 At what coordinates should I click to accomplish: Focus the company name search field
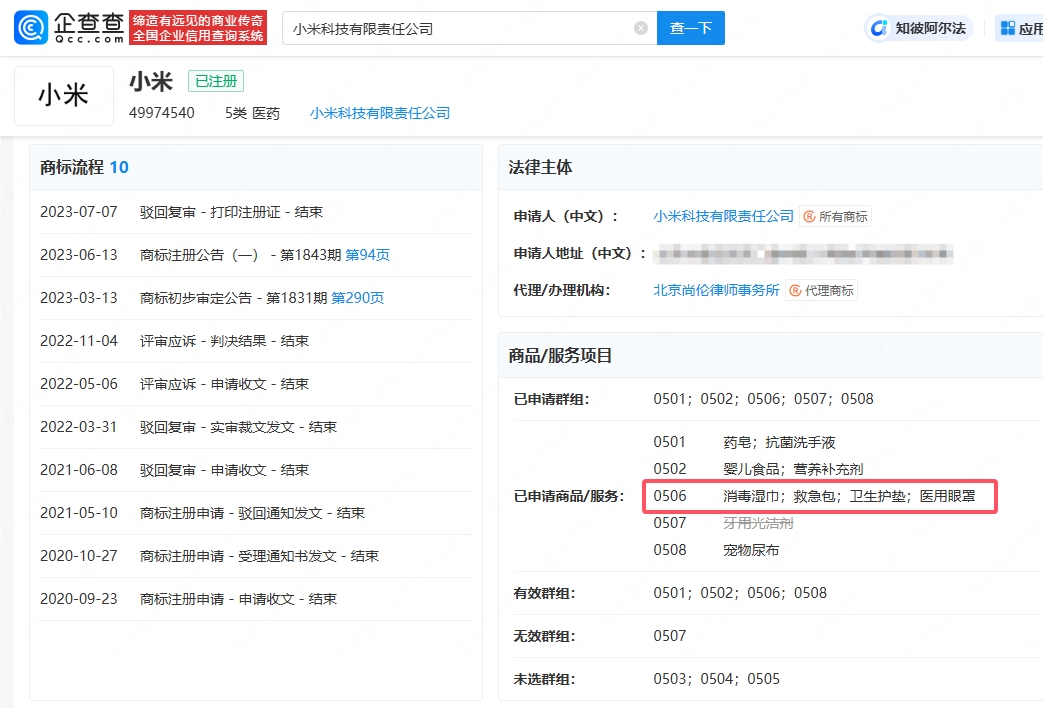(x=460, y=29)
